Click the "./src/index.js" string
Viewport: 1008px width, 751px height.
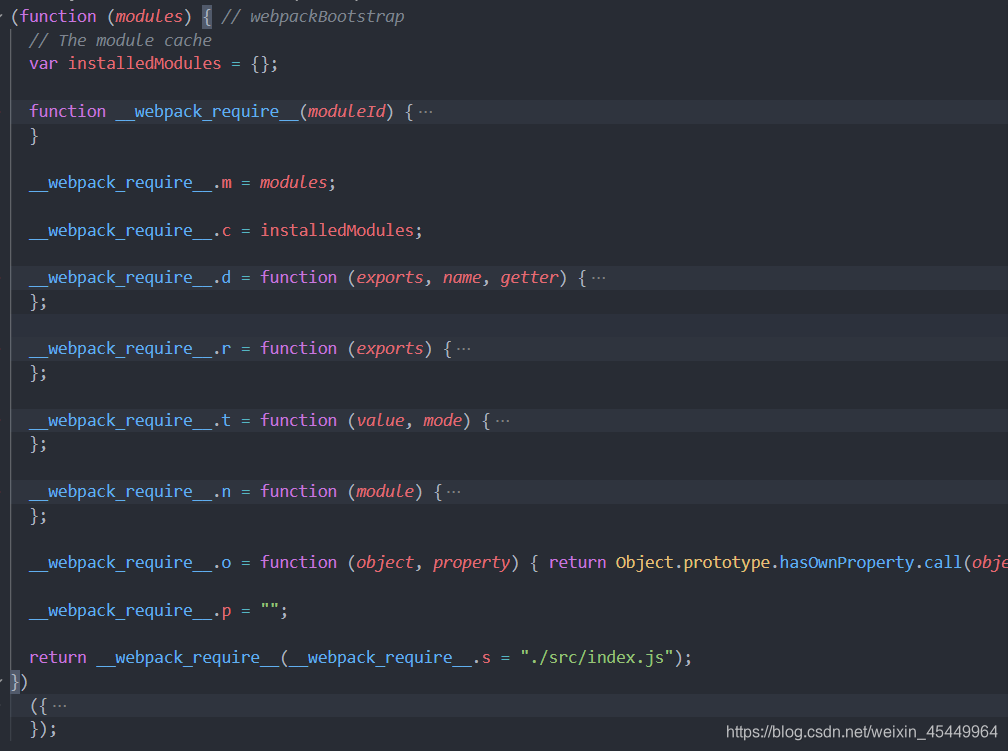(597, 658)
